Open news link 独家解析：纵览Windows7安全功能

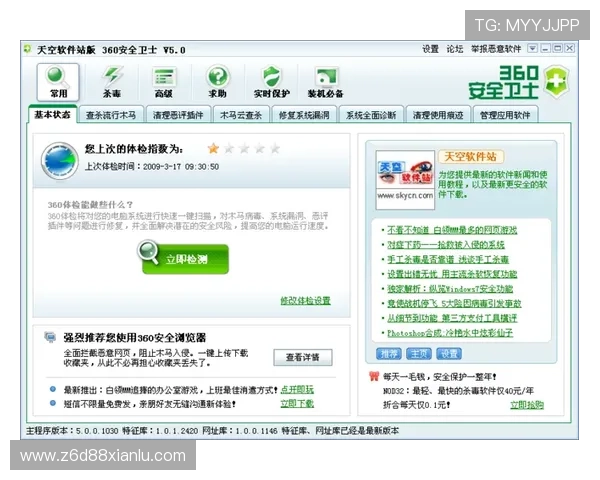tap(450, 289)
